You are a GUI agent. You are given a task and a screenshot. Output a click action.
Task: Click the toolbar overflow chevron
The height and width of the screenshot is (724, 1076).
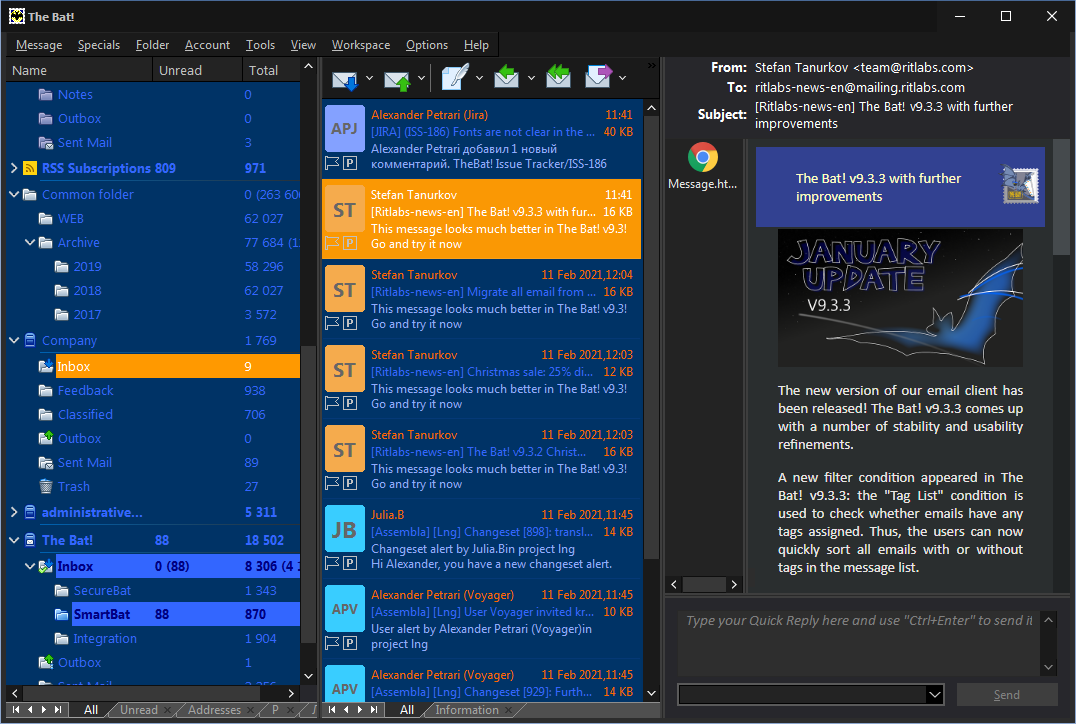click(x=651, y=66)
